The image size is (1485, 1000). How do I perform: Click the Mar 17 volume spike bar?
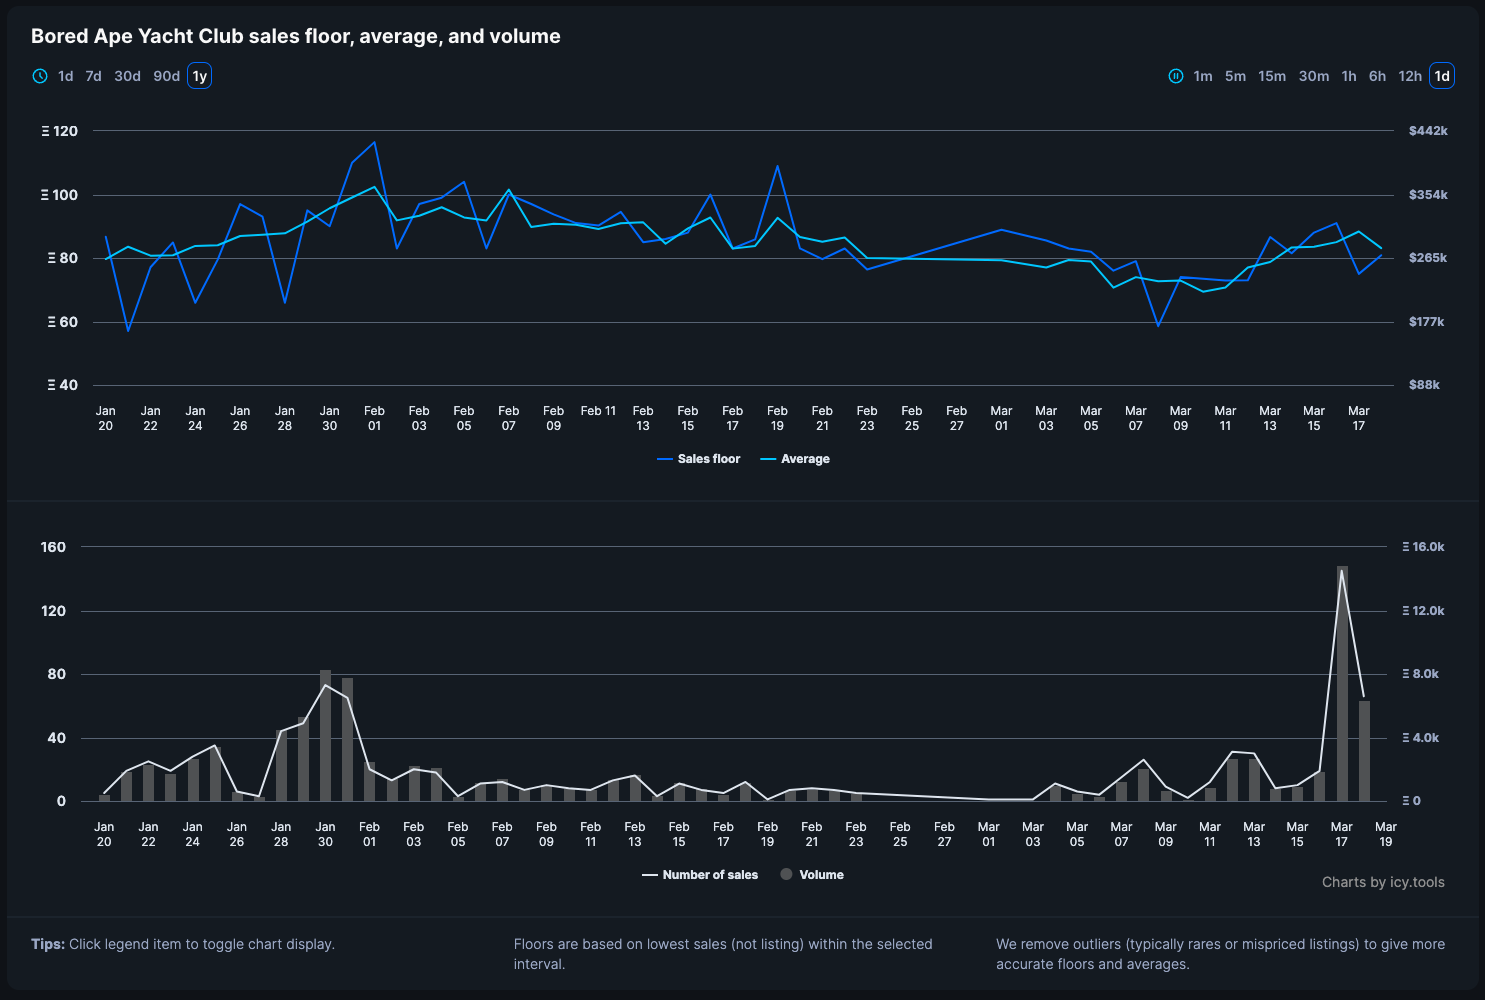(x=1342, y=683)
